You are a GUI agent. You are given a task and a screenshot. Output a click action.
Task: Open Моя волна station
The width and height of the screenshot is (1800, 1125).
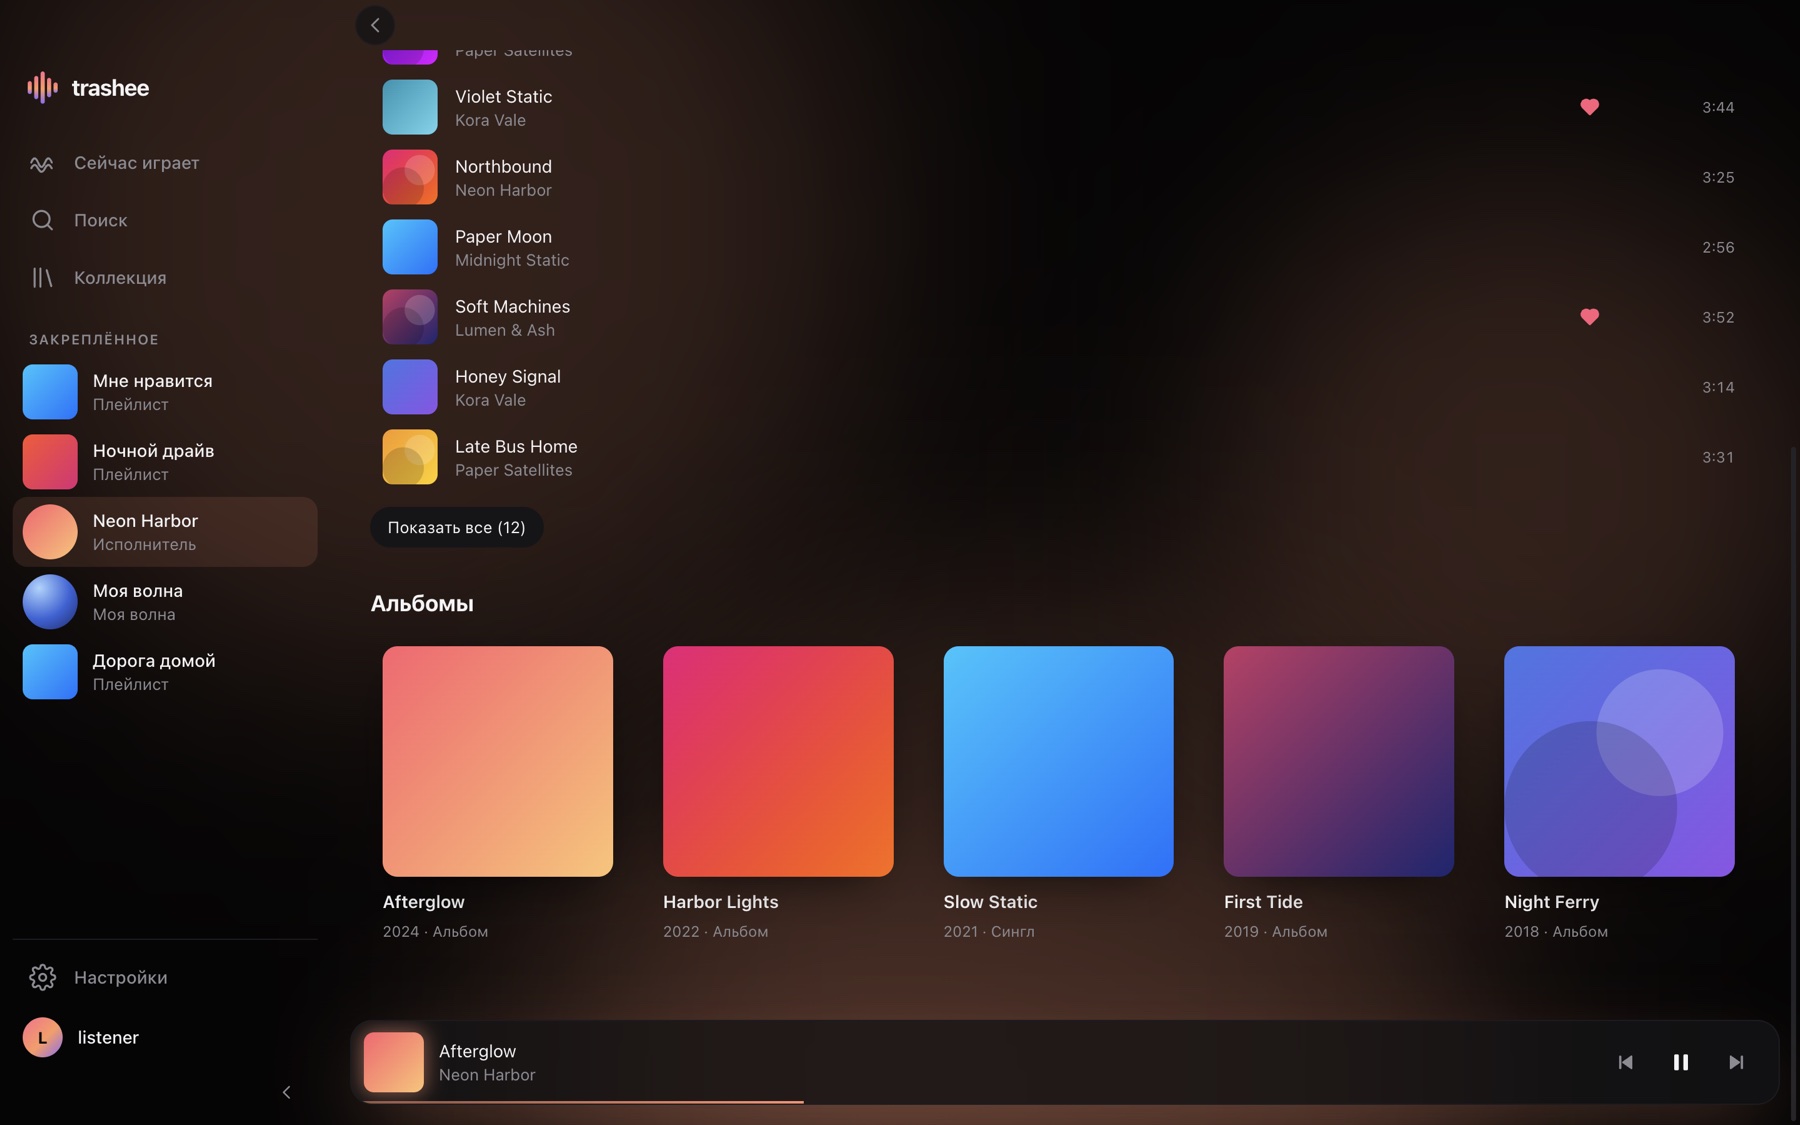pyautogui.click(x=165, y=602)
